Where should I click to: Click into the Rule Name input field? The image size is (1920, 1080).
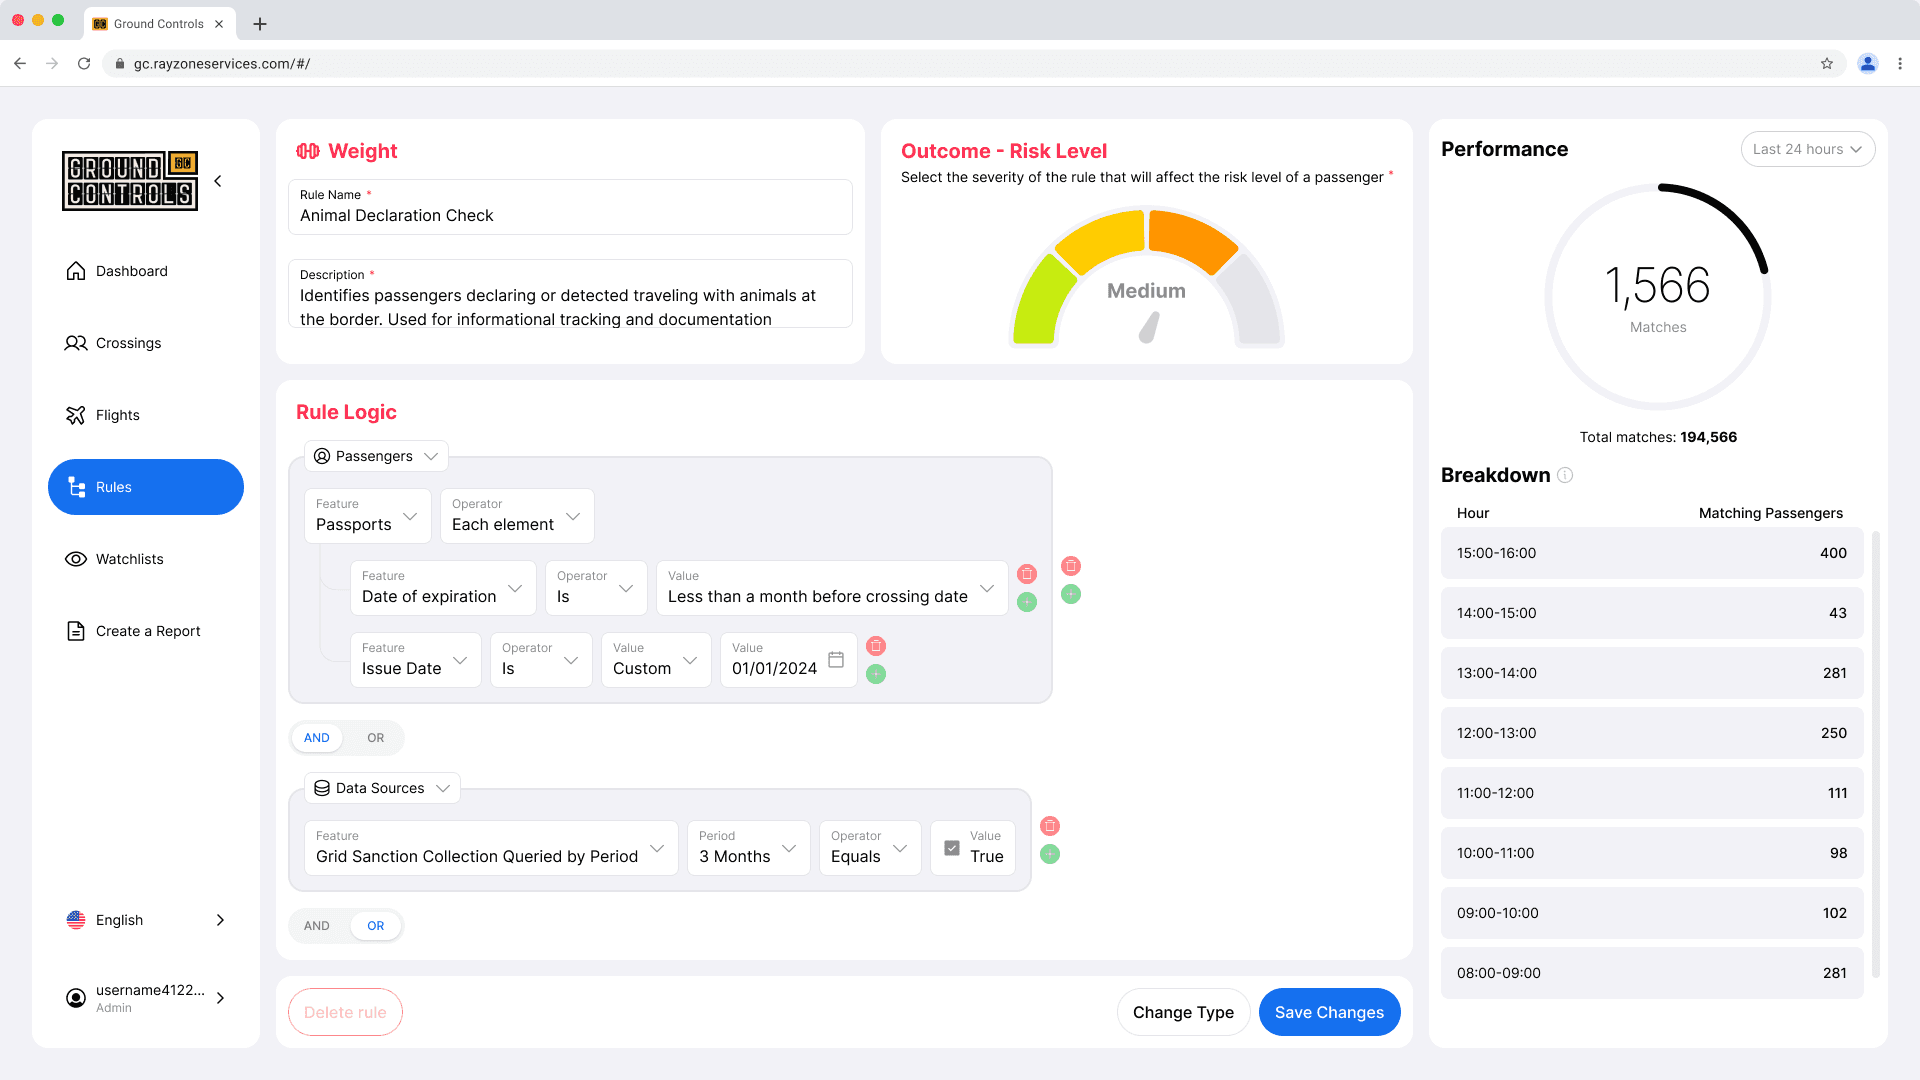point(570,215)
